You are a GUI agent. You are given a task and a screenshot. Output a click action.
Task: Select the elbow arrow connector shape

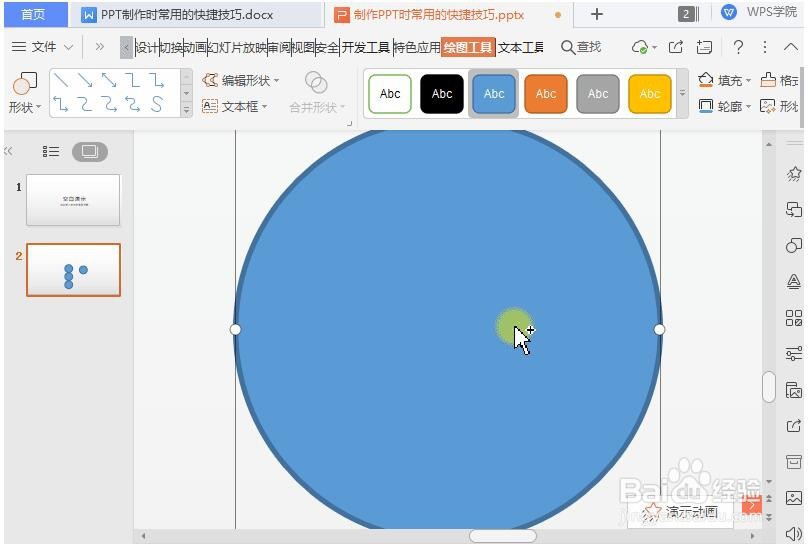[157, 80]
